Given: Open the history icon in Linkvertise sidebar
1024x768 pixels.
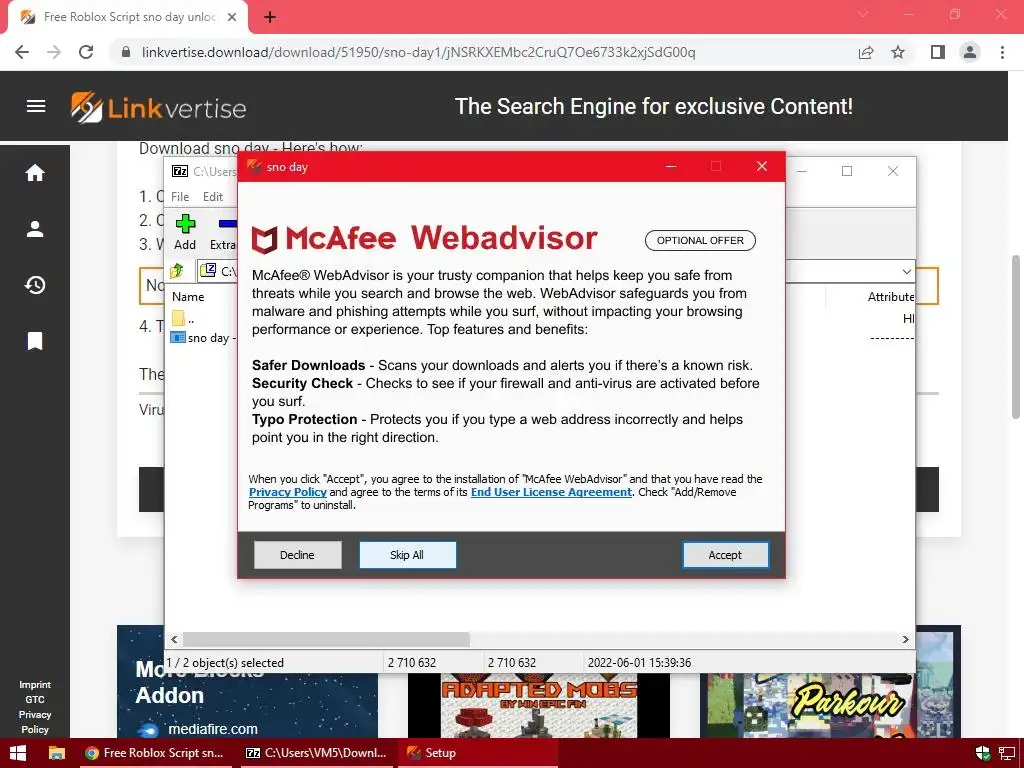Looking at the screenshot, I should [x=35, y=285].
